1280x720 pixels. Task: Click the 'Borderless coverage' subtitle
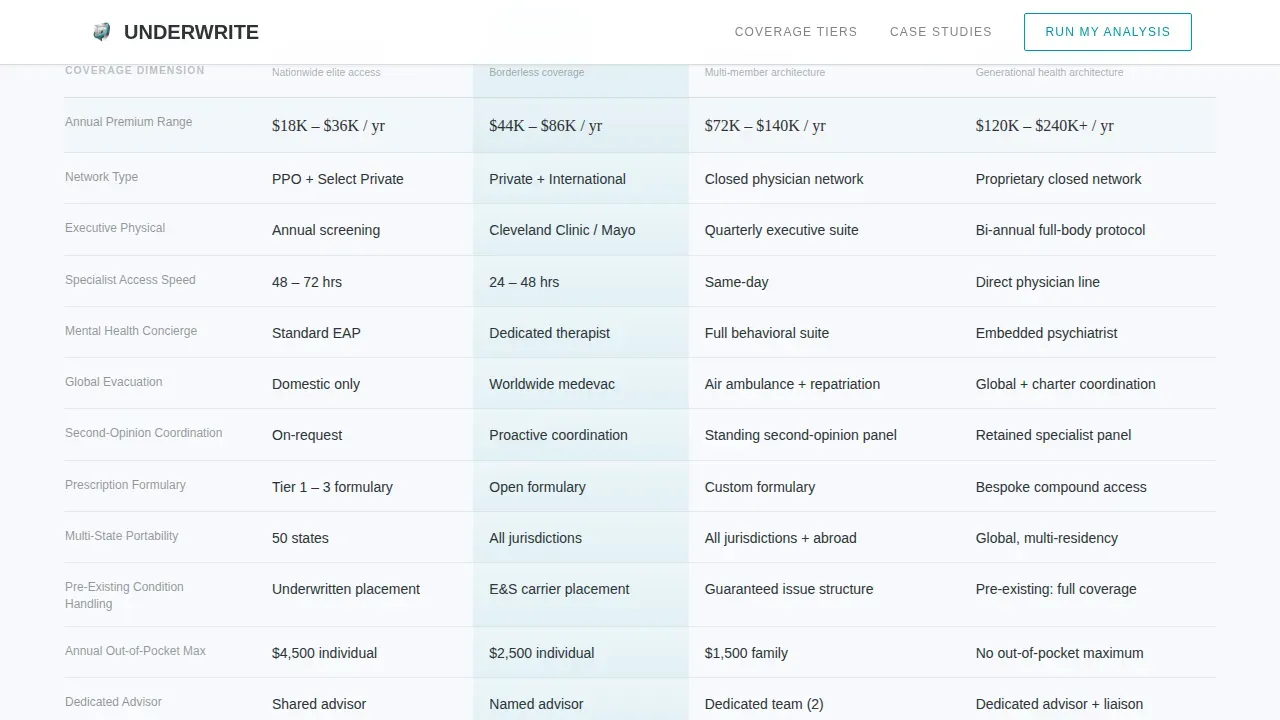[537, 72]
